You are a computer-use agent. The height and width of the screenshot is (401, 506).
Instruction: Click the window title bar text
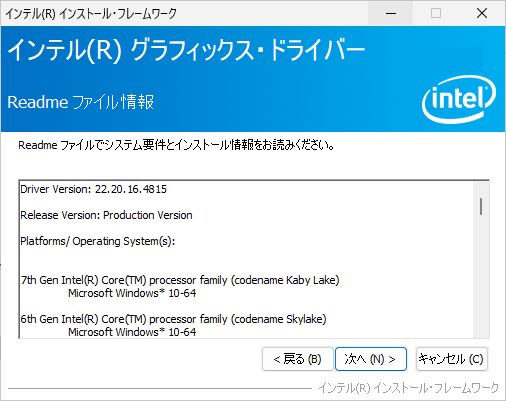pos(91,14)
